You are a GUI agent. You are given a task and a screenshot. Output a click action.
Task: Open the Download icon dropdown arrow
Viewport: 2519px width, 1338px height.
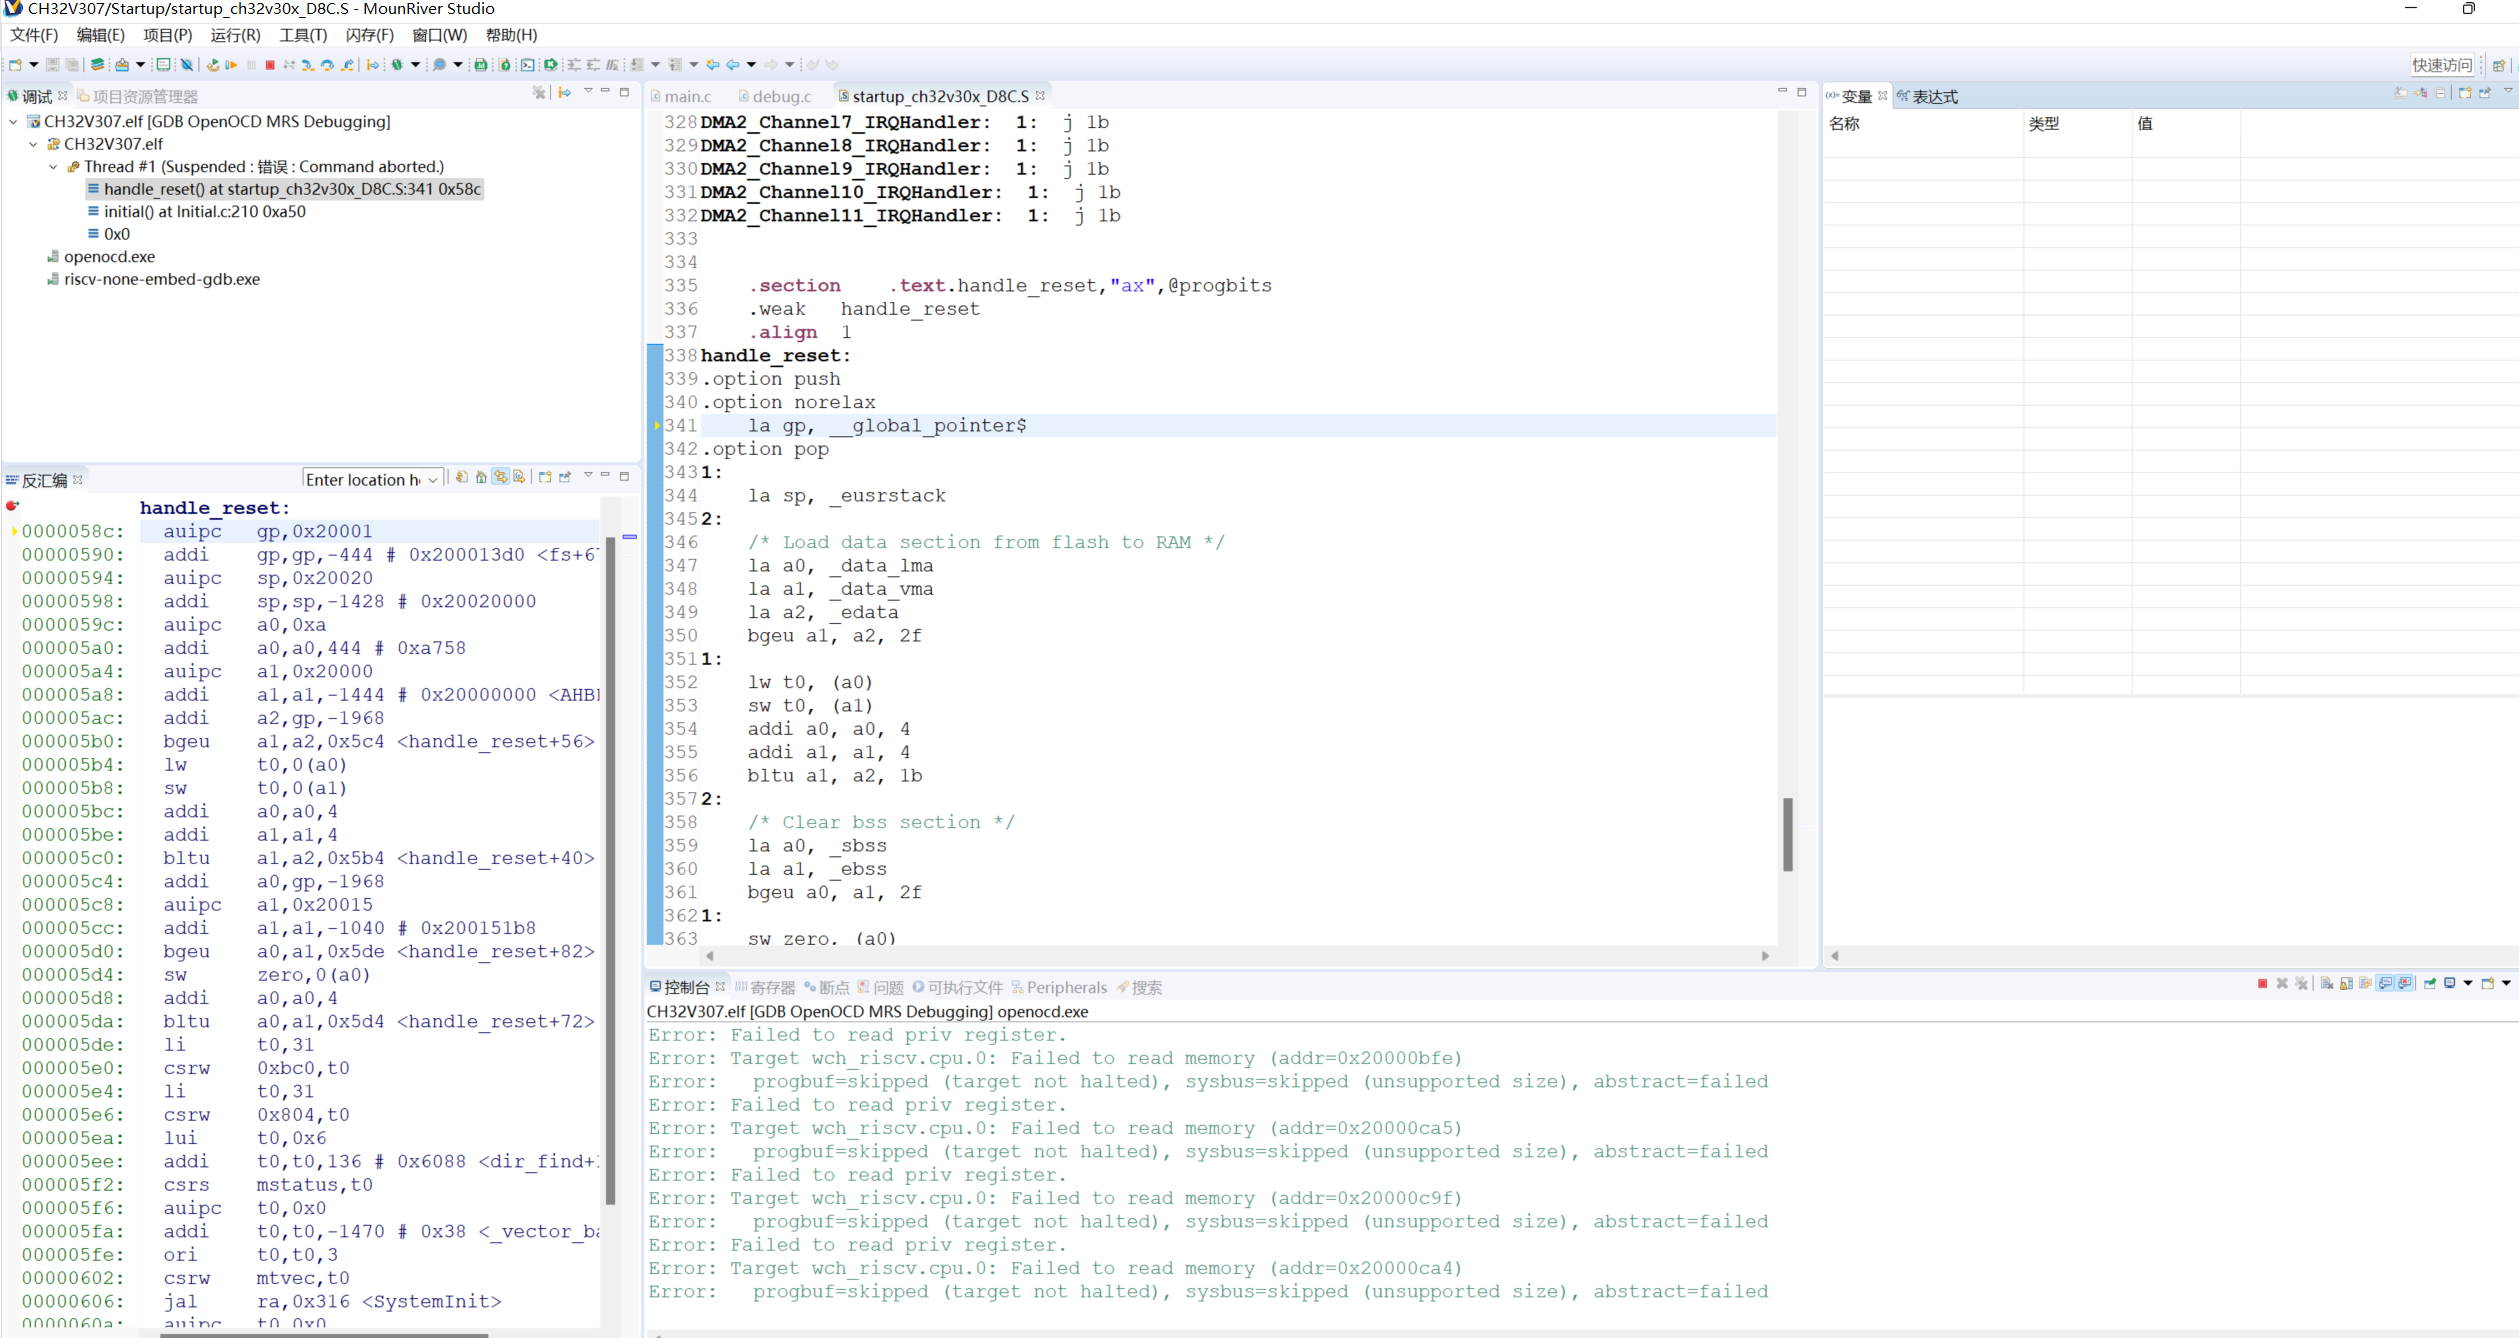pyautogui.click(x=140, y=65)
